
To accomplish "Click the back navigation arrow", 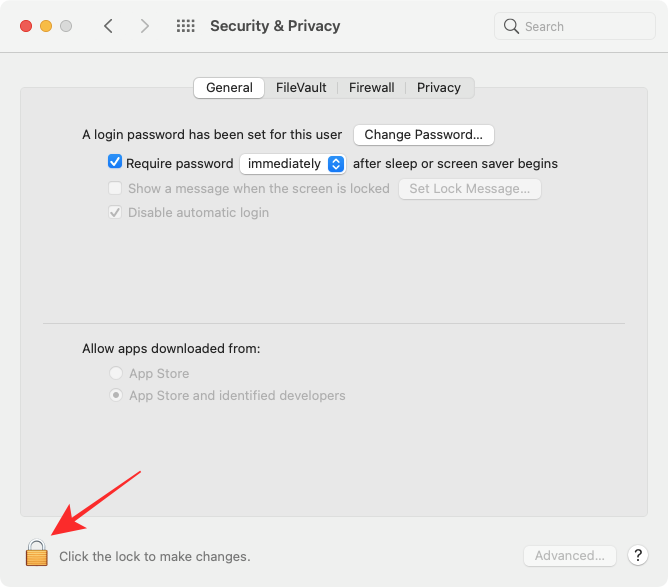I will pyautogui.click(x=108, y=26).
